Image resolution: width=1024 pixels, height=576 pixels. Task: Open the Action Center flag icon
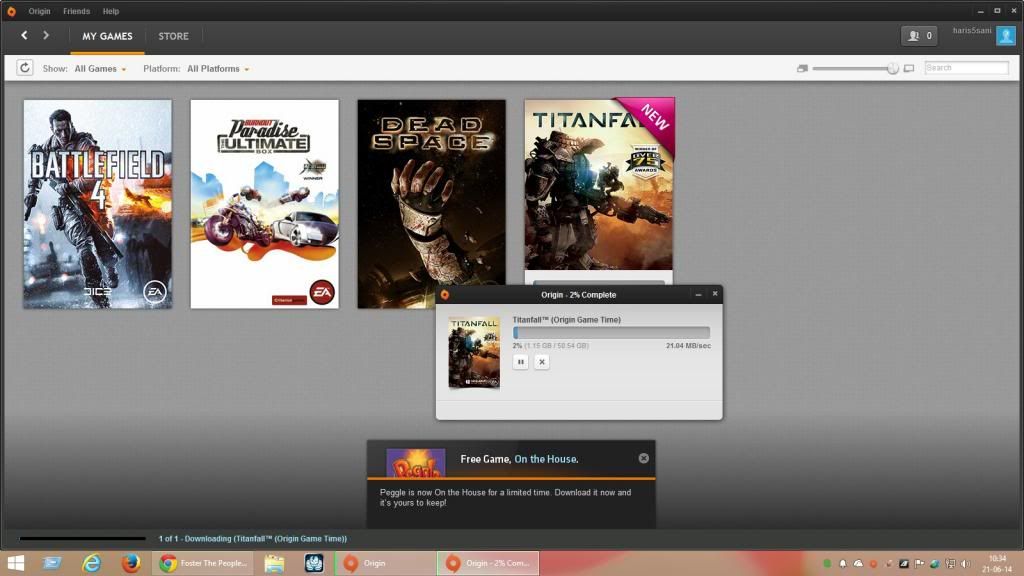[x=919, y=563]
